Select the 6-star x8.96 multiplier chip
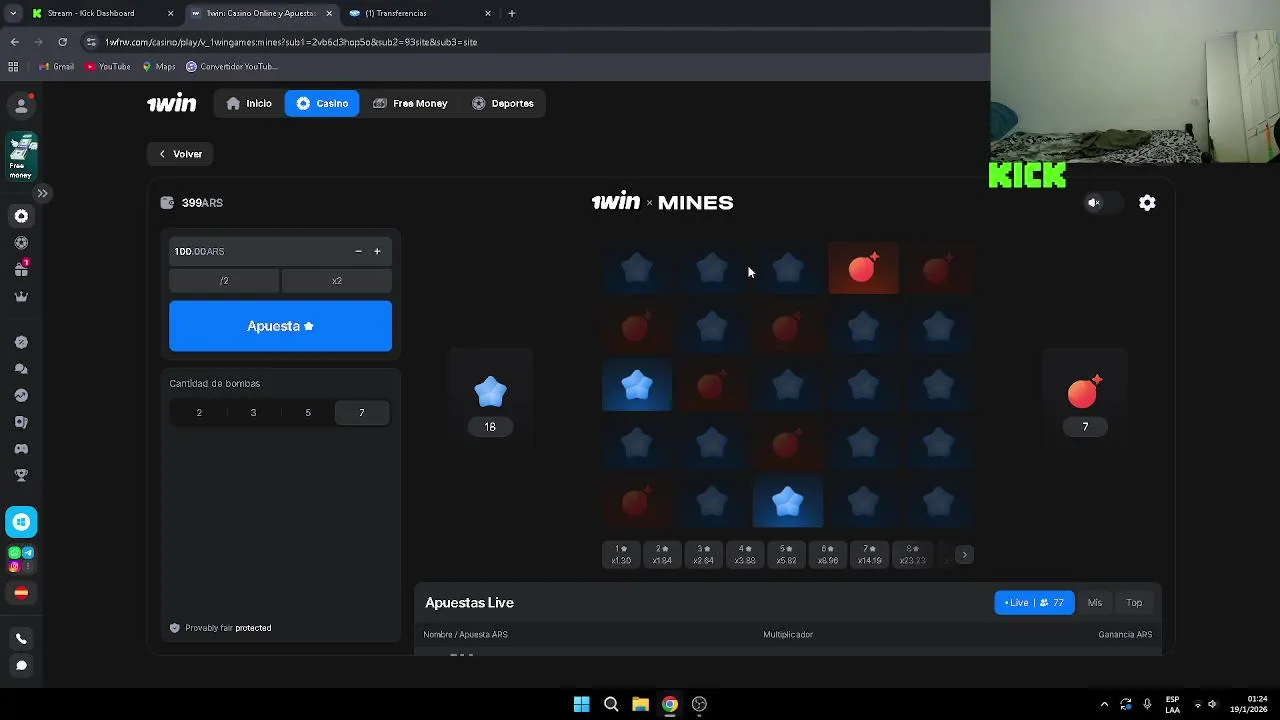This screenshot has height=720, width=1280. [x=828, y=555]
